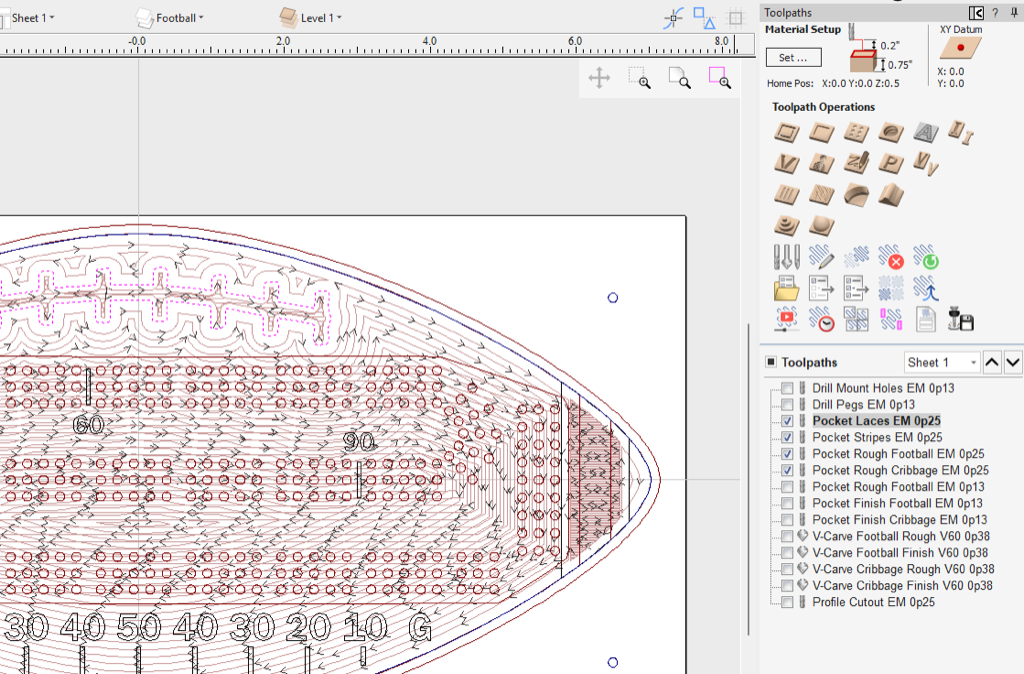Viewport: 1024px width, 674px height.
Task: Select V-Carve Cribbage Finish V60 0p38 toolpath
Action: (902, 586)
